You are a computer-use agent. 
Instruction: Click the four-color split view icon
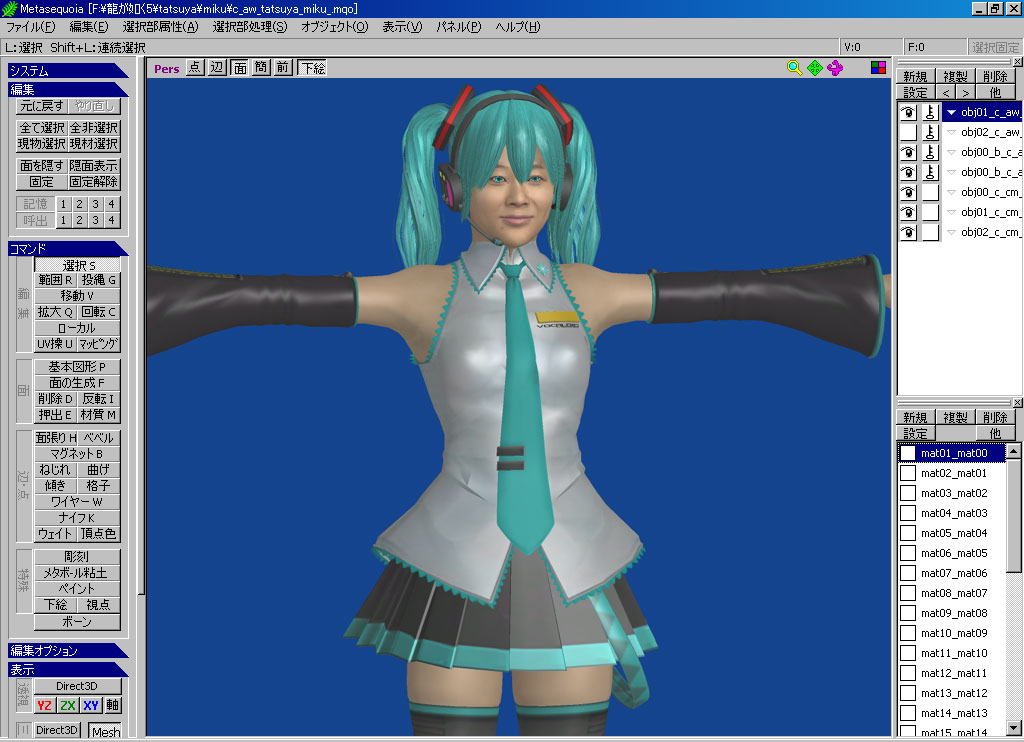coord(878,67)
